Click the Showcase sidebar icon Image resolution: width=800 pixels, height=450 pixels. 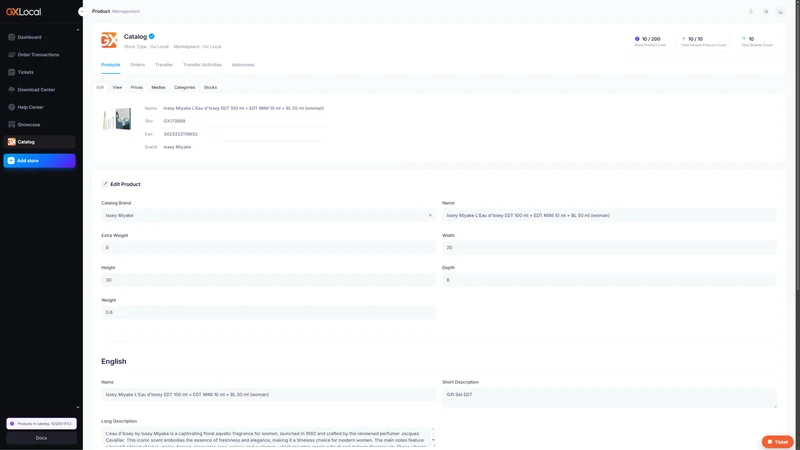click(11, 124)
